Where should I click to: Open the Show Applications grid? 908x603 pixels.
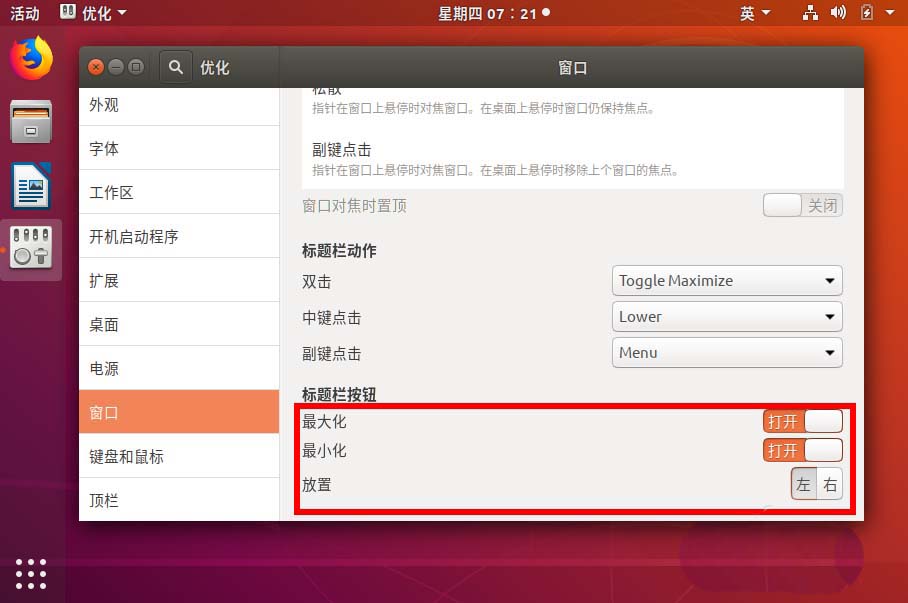pyautogui.click(x=31, y=574)
